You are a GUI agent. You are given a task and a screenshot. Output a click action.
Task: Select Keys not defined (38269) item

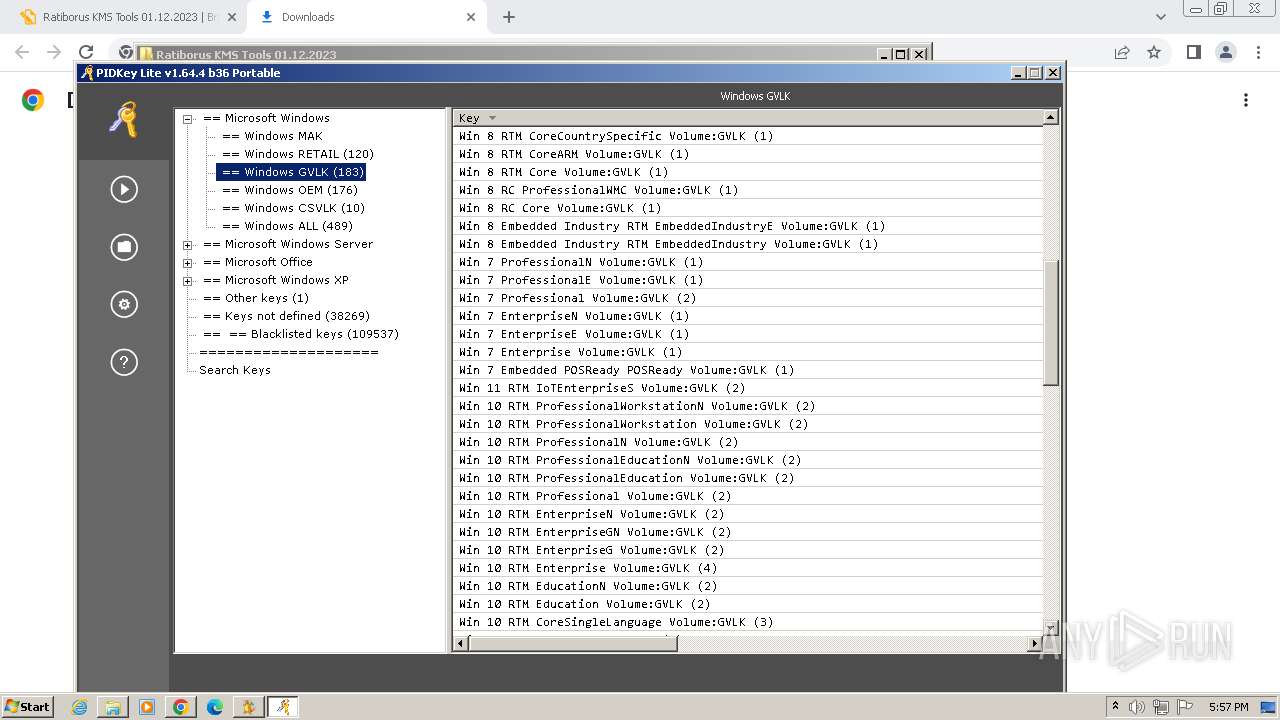click(x=286, y=316)
